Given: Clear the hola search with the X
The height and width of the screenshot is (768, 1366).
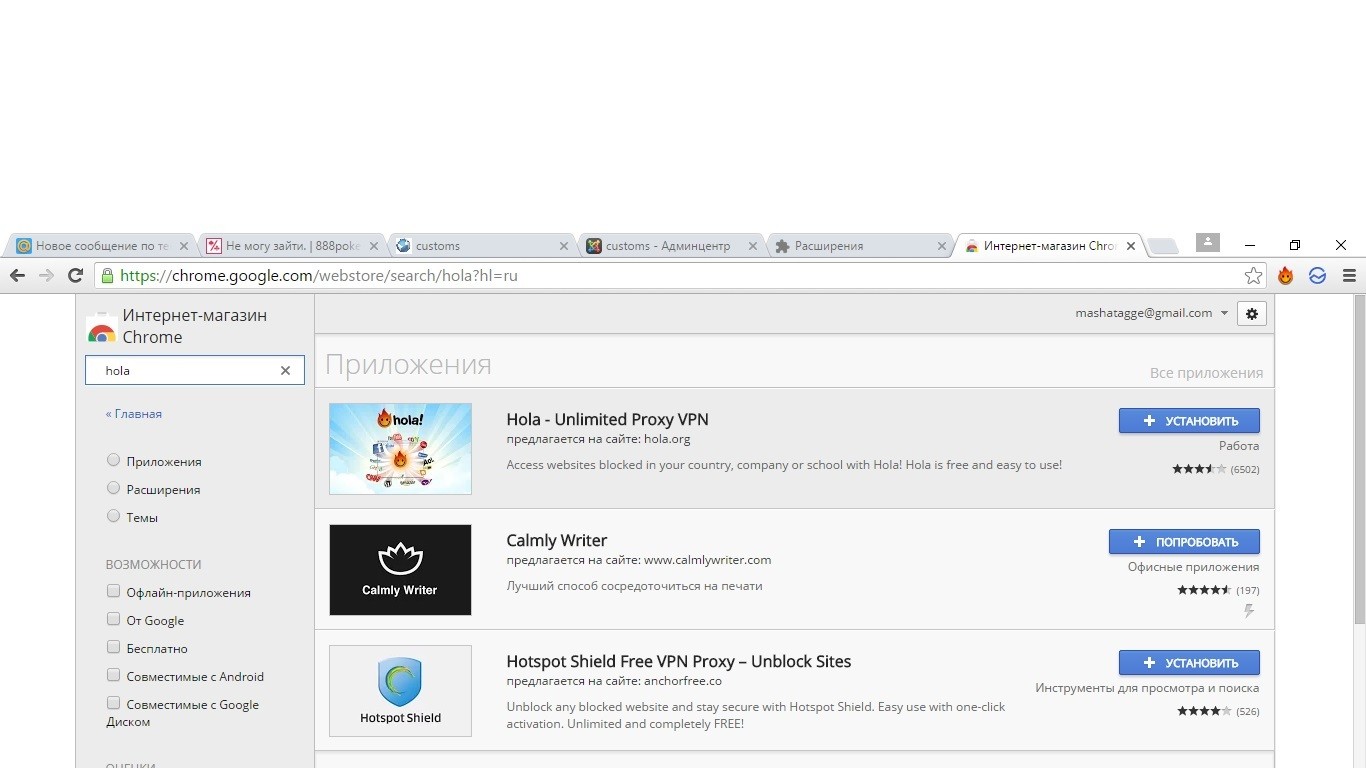Looking at the screenshot, I should pyautogui.click(x=285, y=370).
